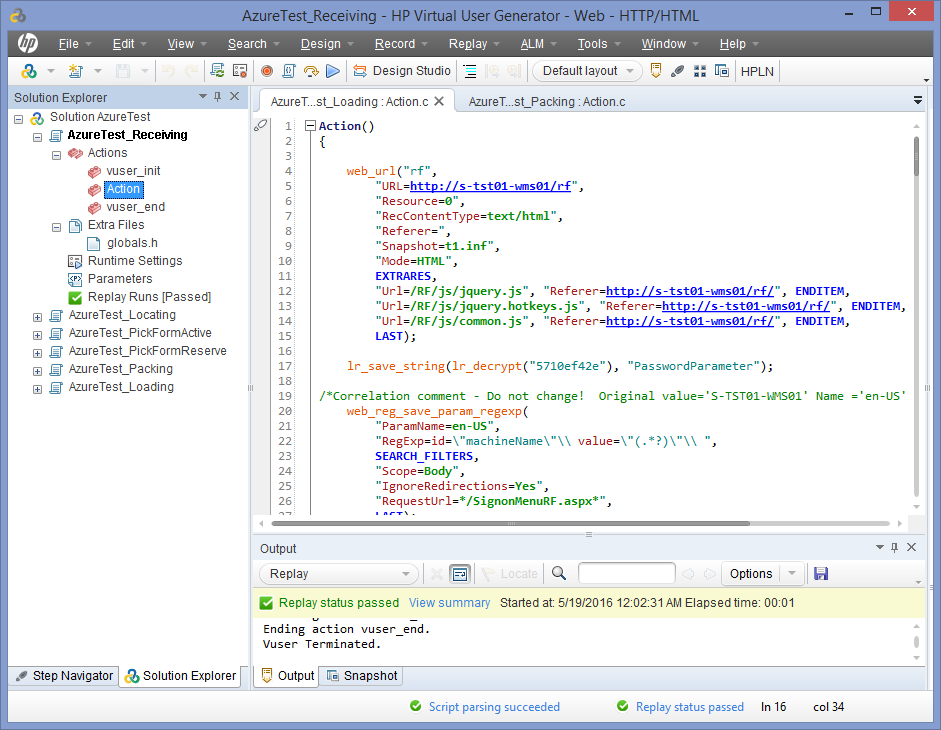Image resolution: width=941 pixels, height=730 pixels.
Task: Toggle word wrap icon in Output toolbar
Action: click(x=460, y=574)
